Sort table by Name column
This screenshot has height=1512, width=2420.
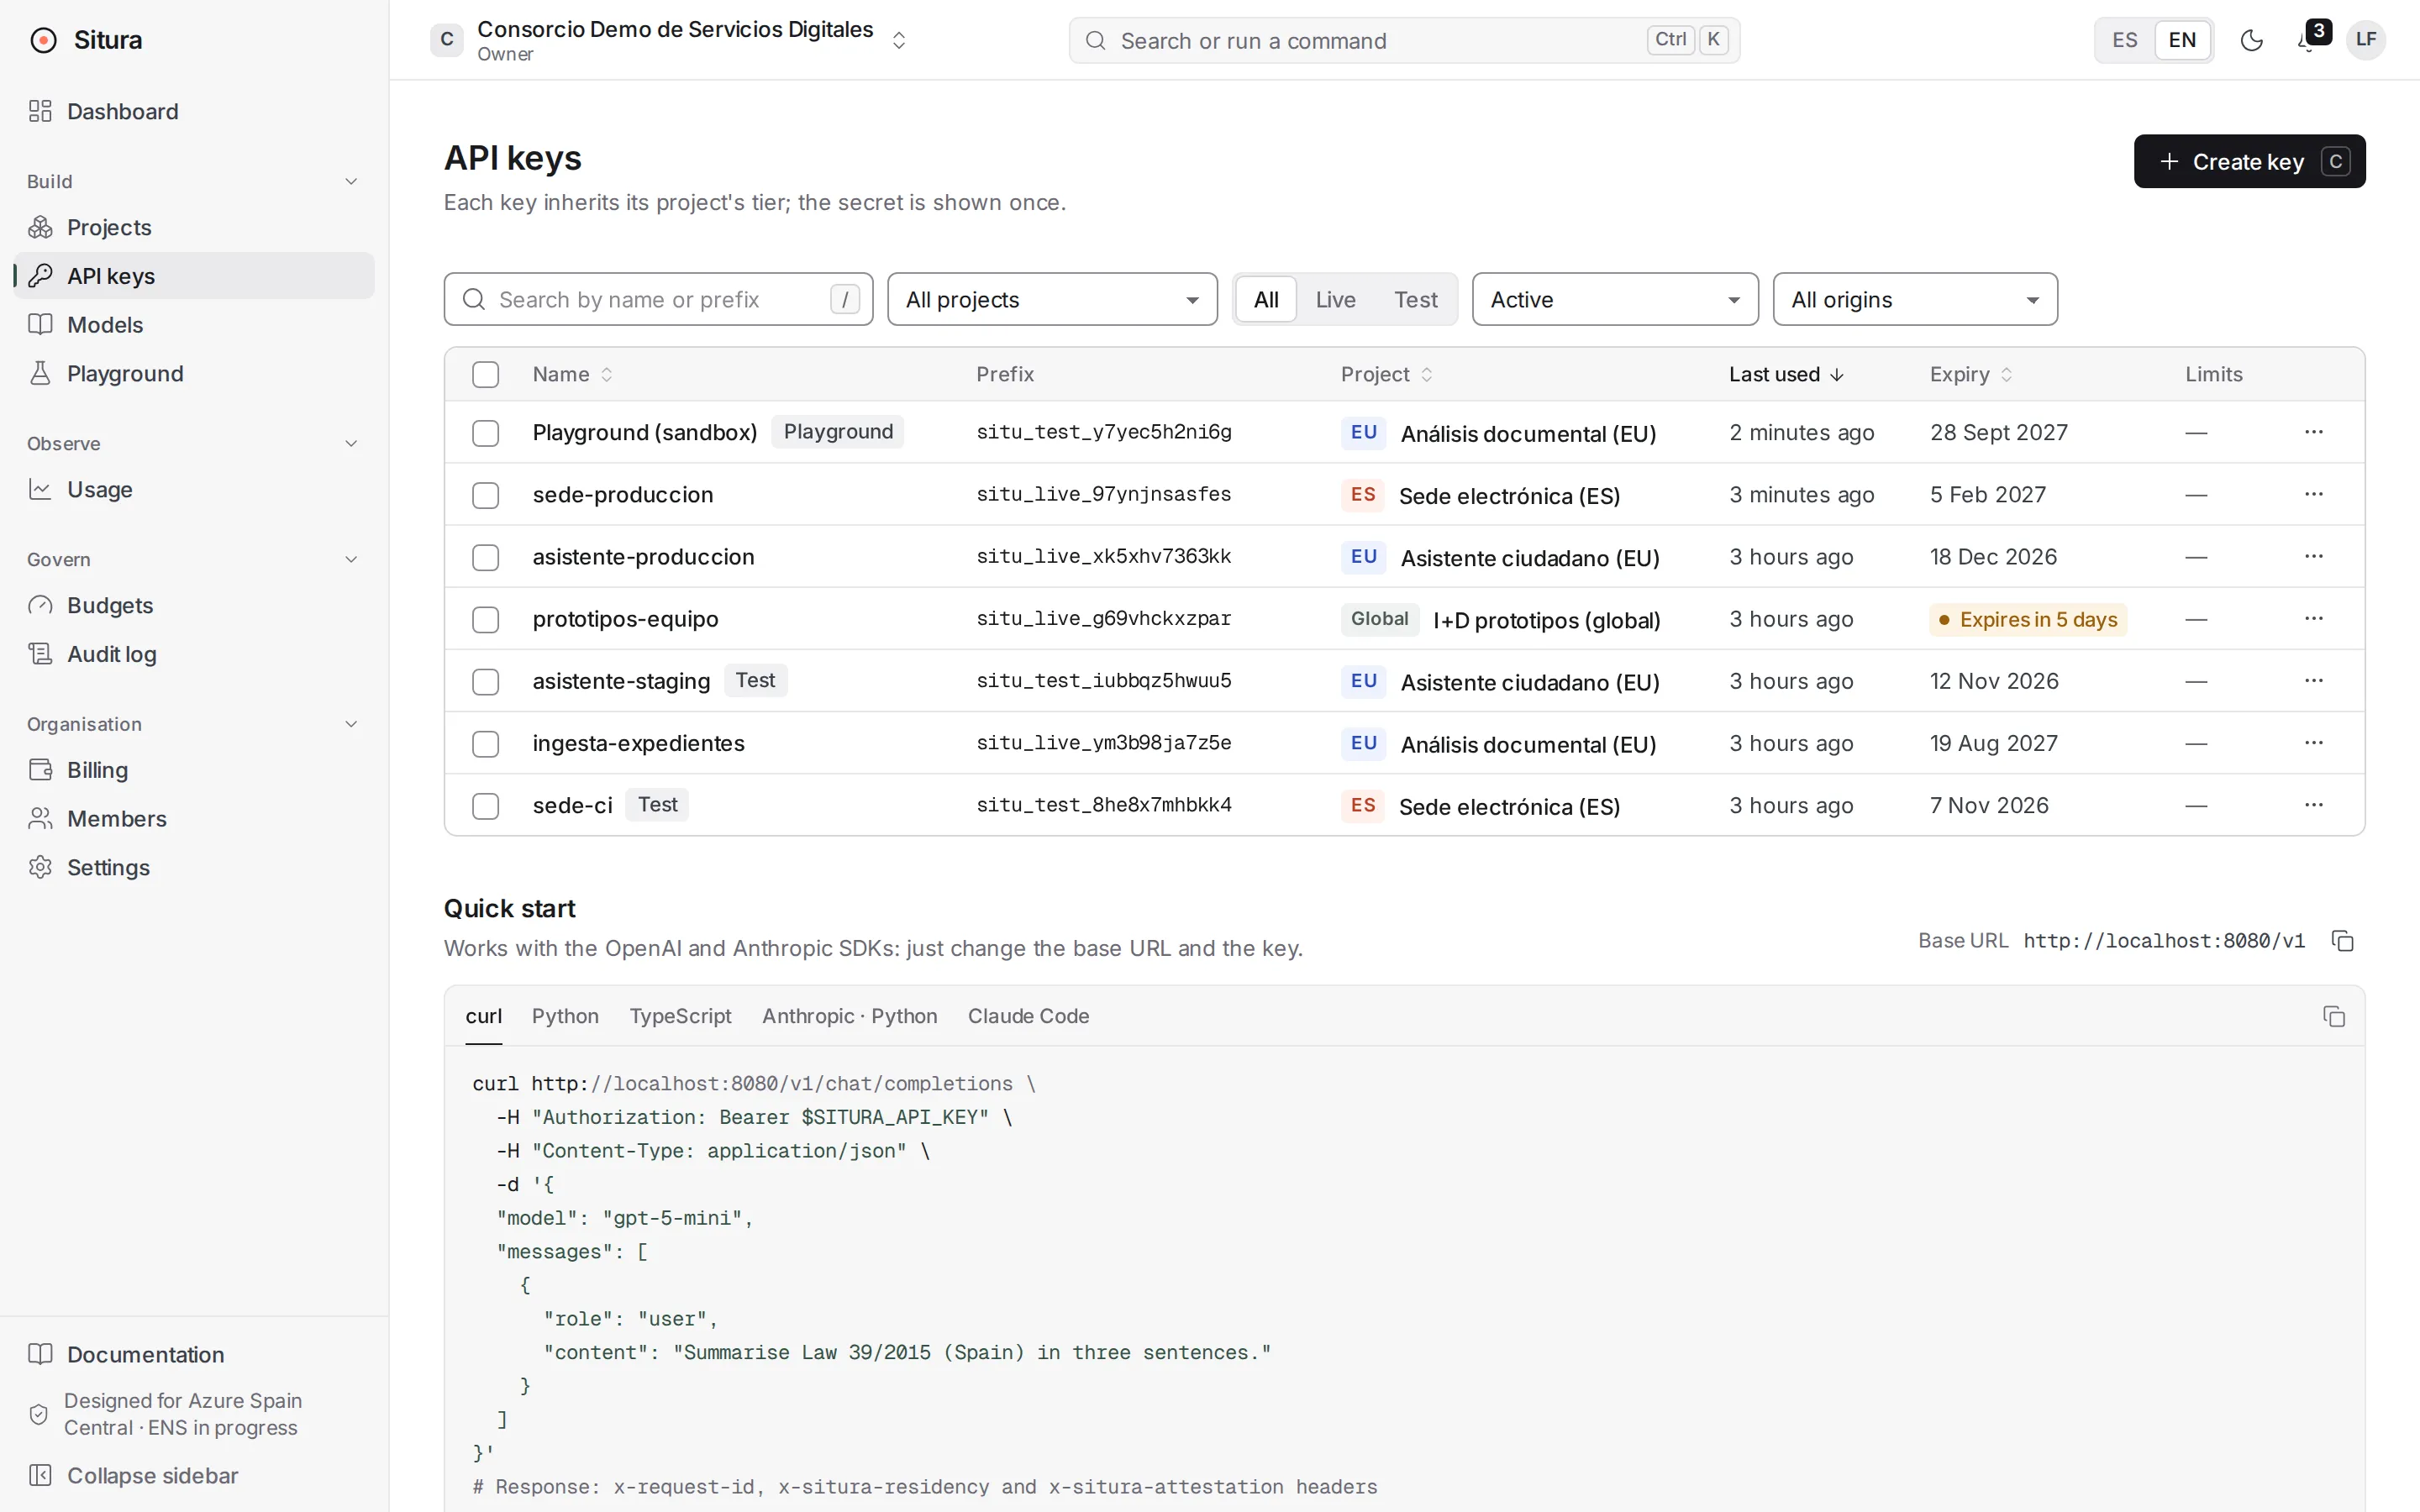click(572, 374)
